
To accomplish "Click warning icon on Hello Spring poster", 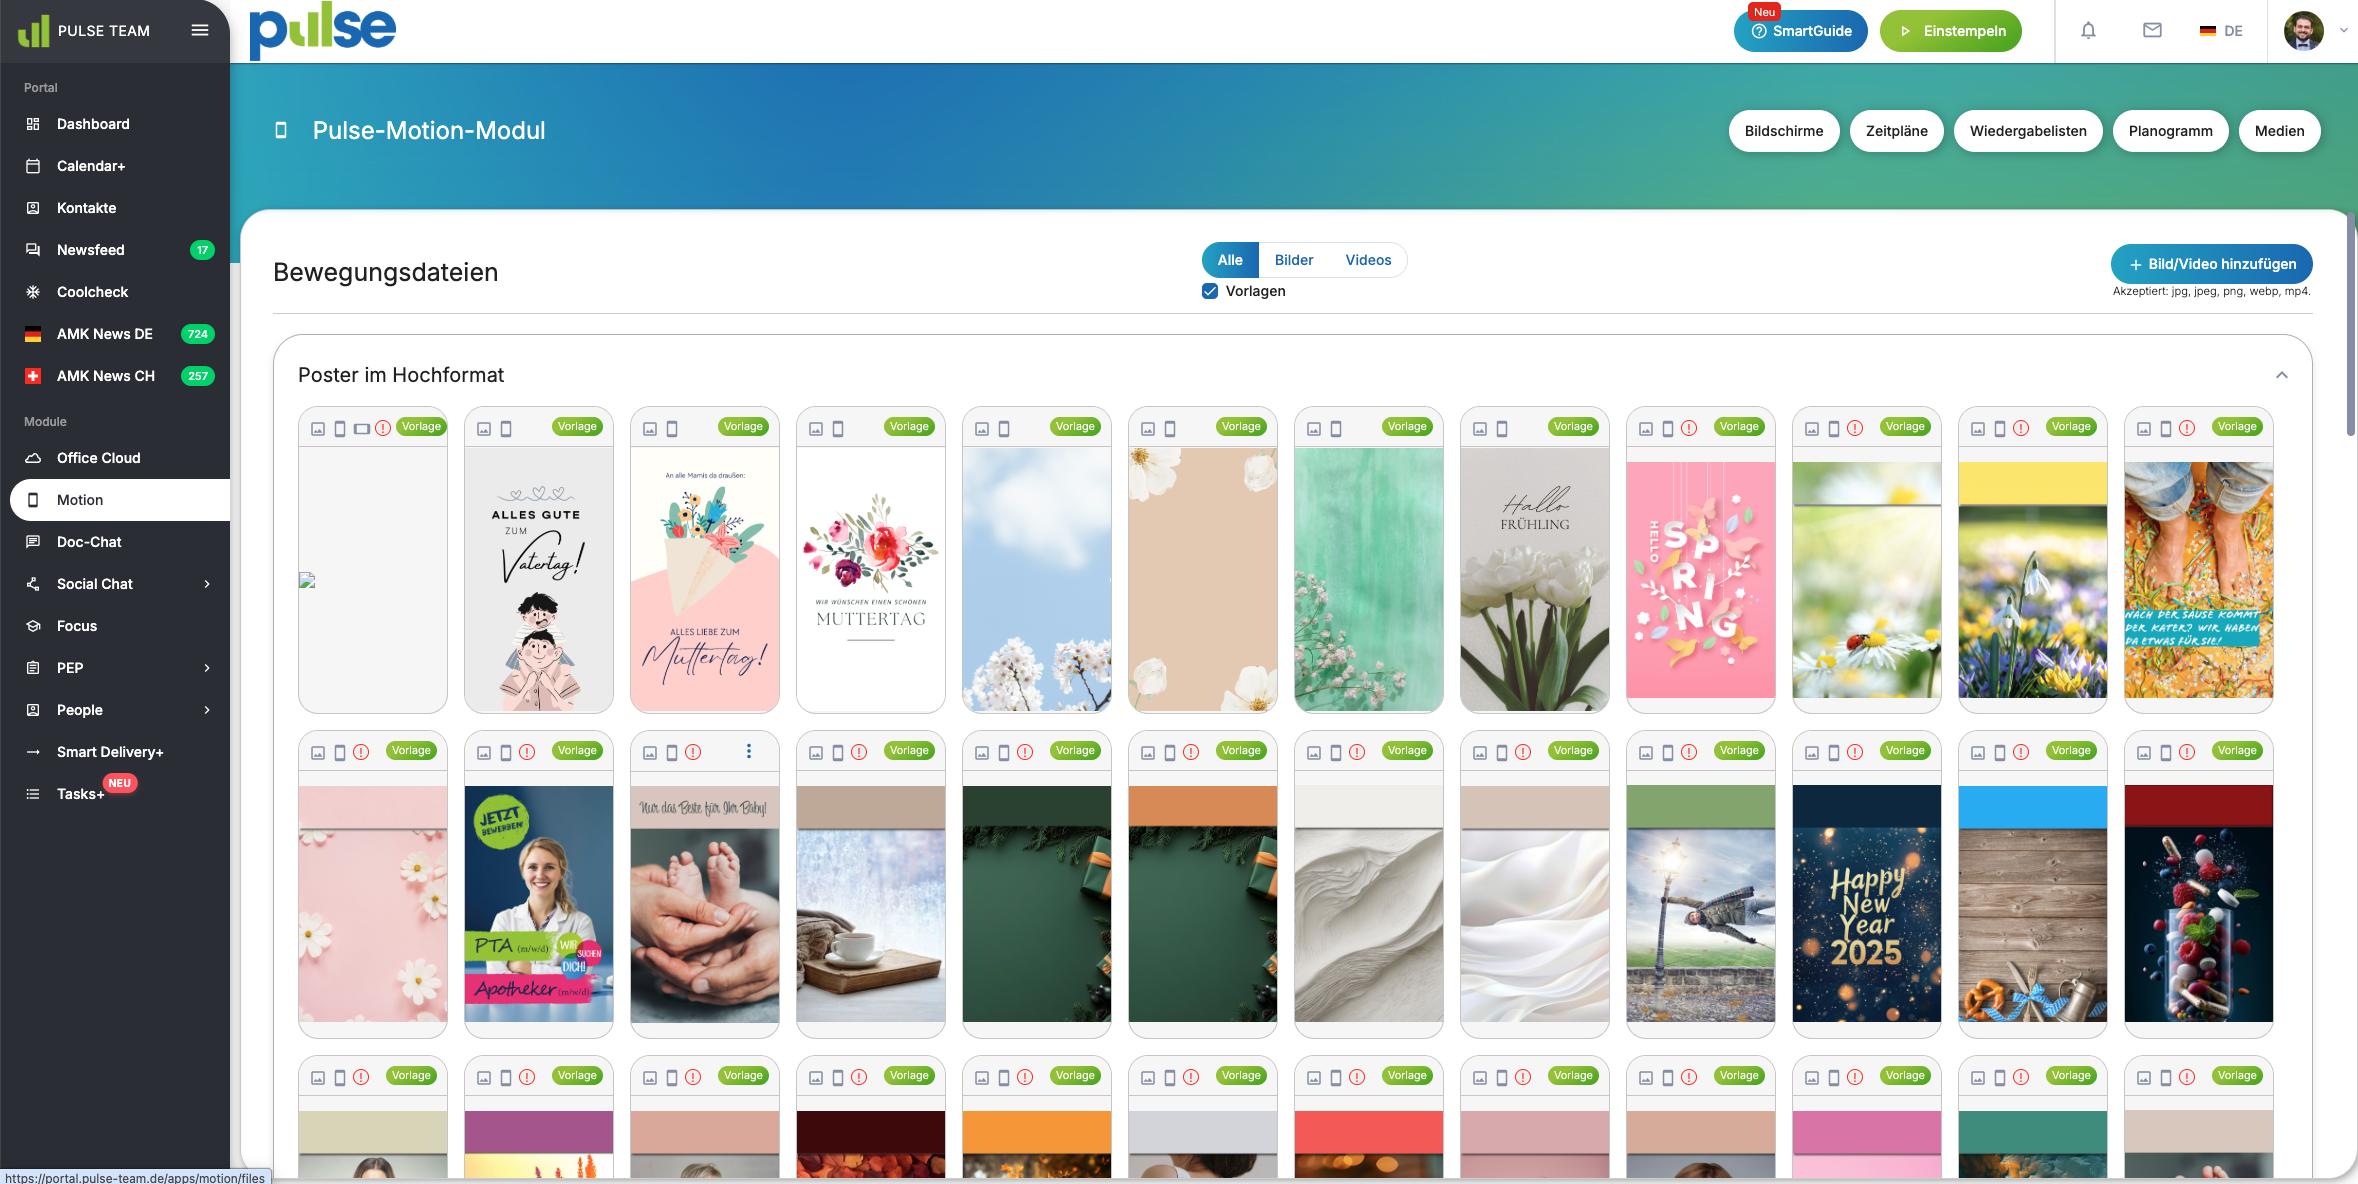I will pos(1689,428).
